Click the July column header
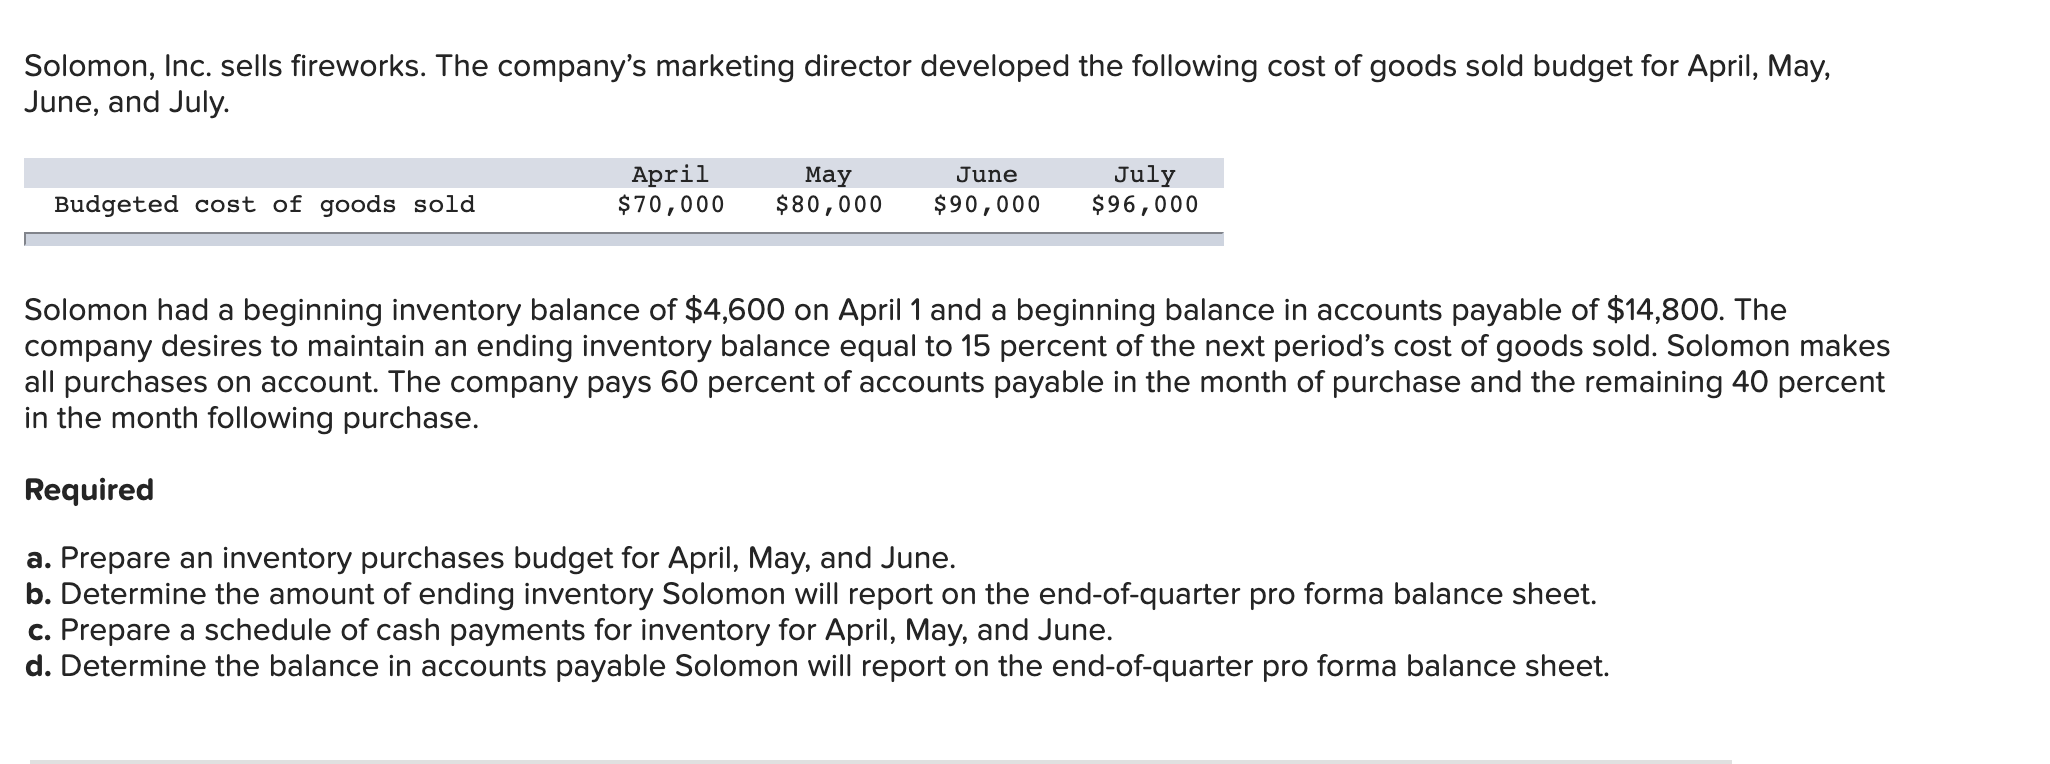Screen dimensions: 2050x764 tap(1144, 175)
